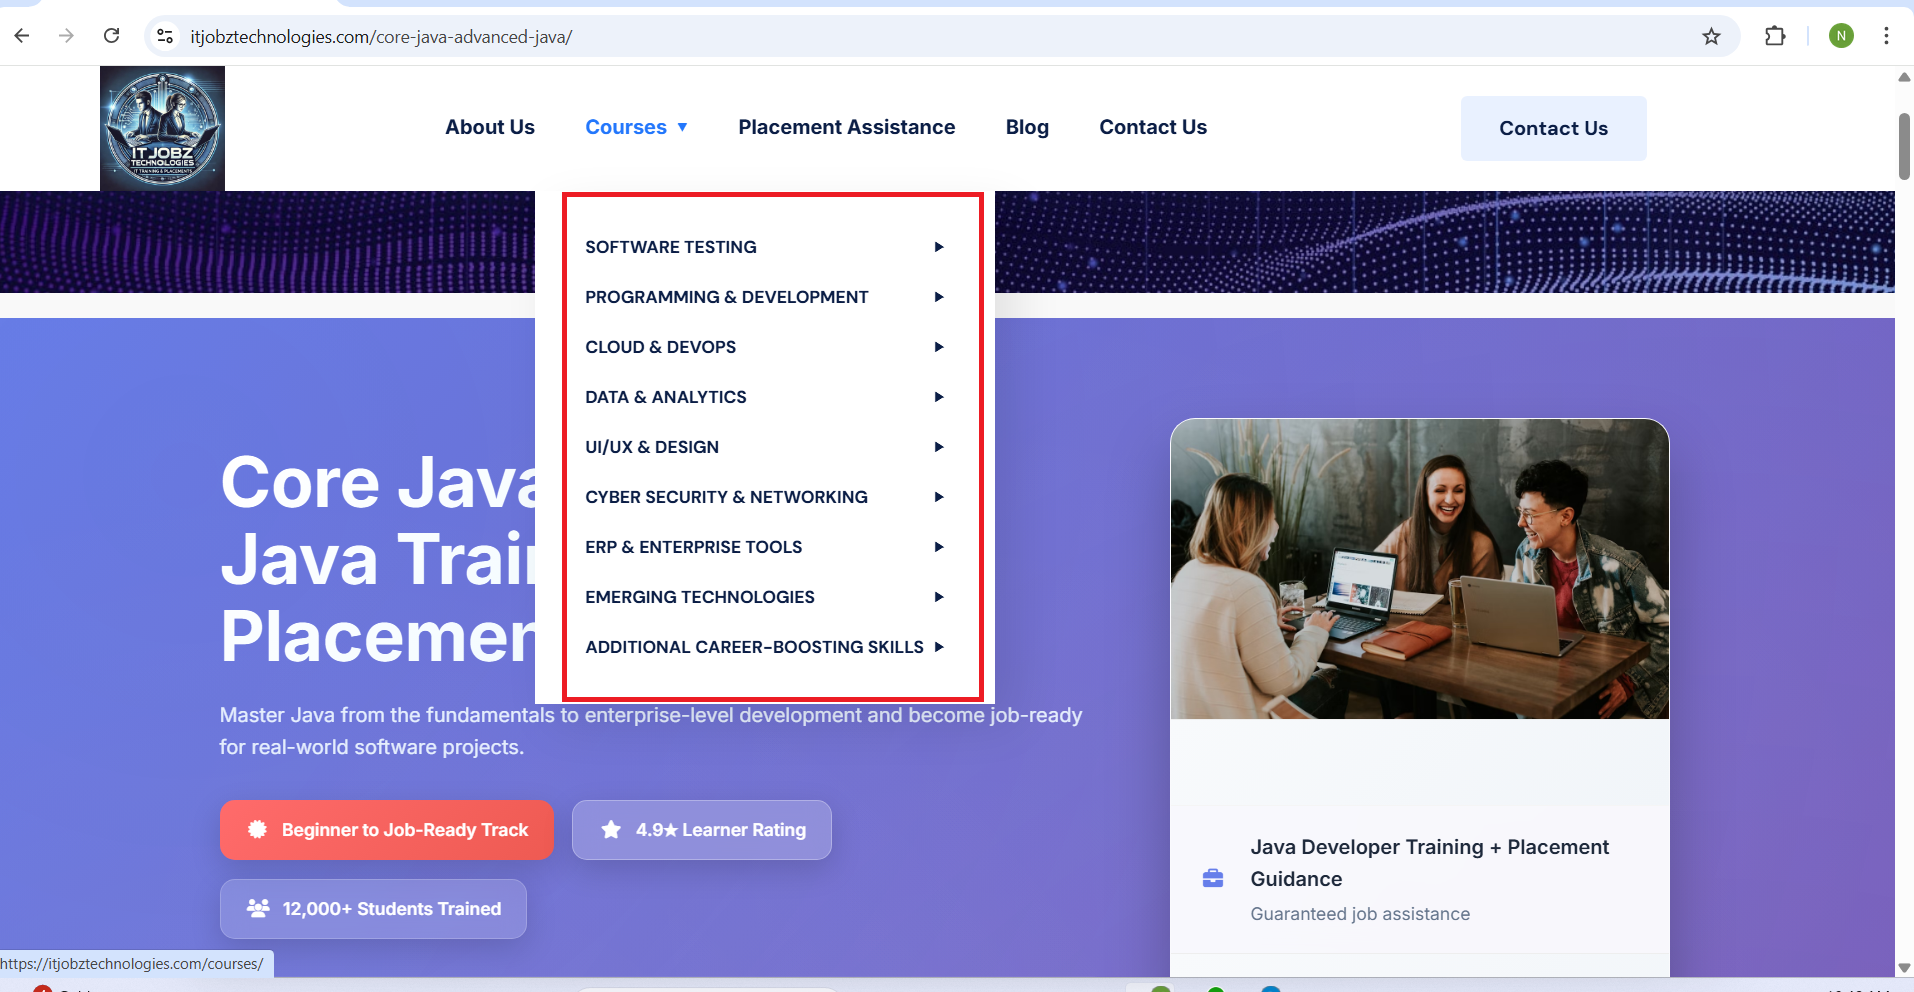View site information icon in address bar
This screenshot has height=992, width=1914.
pyautogui.click(x=166, y=37)
